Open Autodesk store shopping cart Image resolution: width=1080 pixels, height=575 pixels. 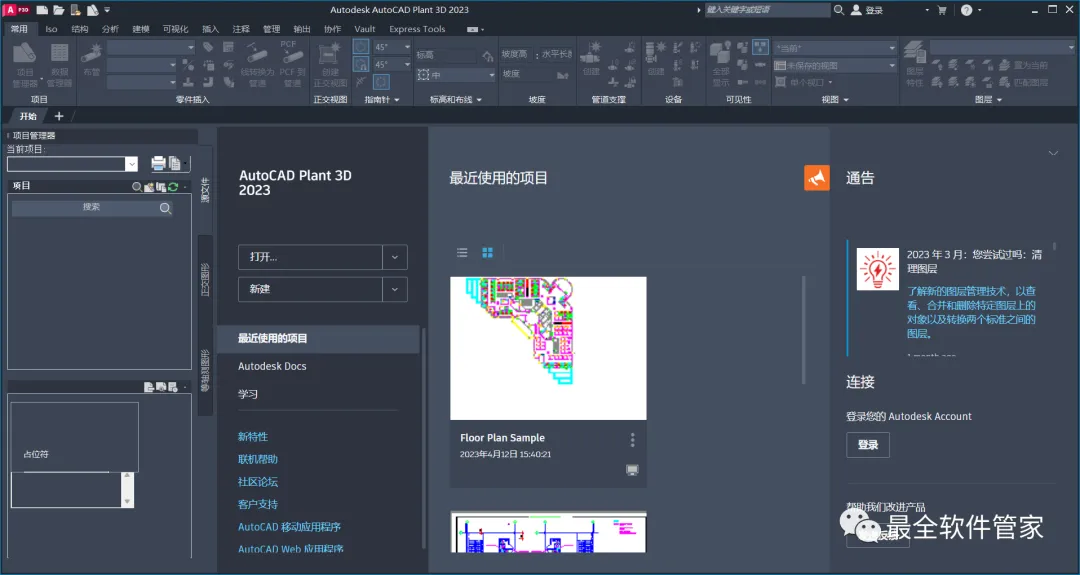tap(942, 10)
